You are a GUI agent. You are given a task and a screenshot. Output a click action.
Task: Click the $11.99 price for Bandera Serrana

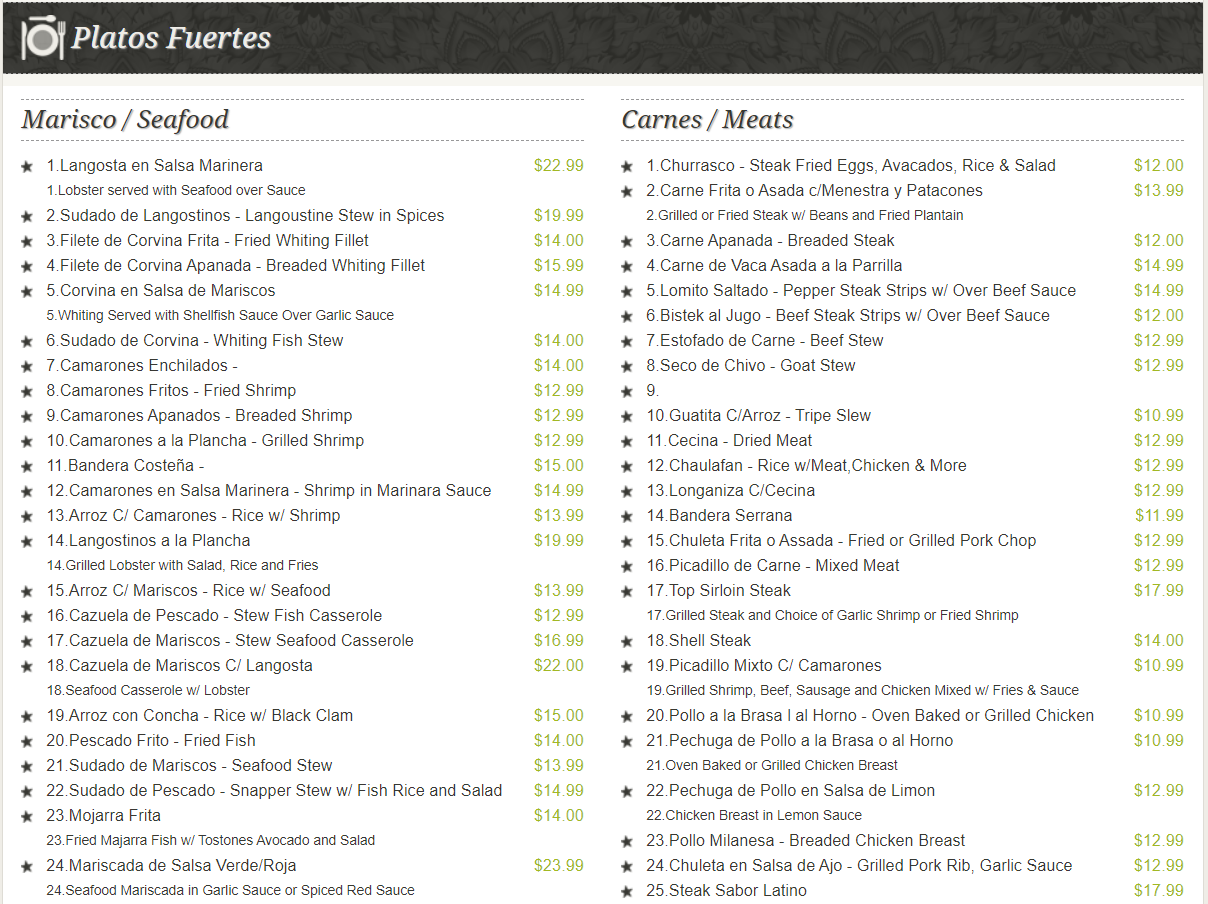[x=1159, y=515]
